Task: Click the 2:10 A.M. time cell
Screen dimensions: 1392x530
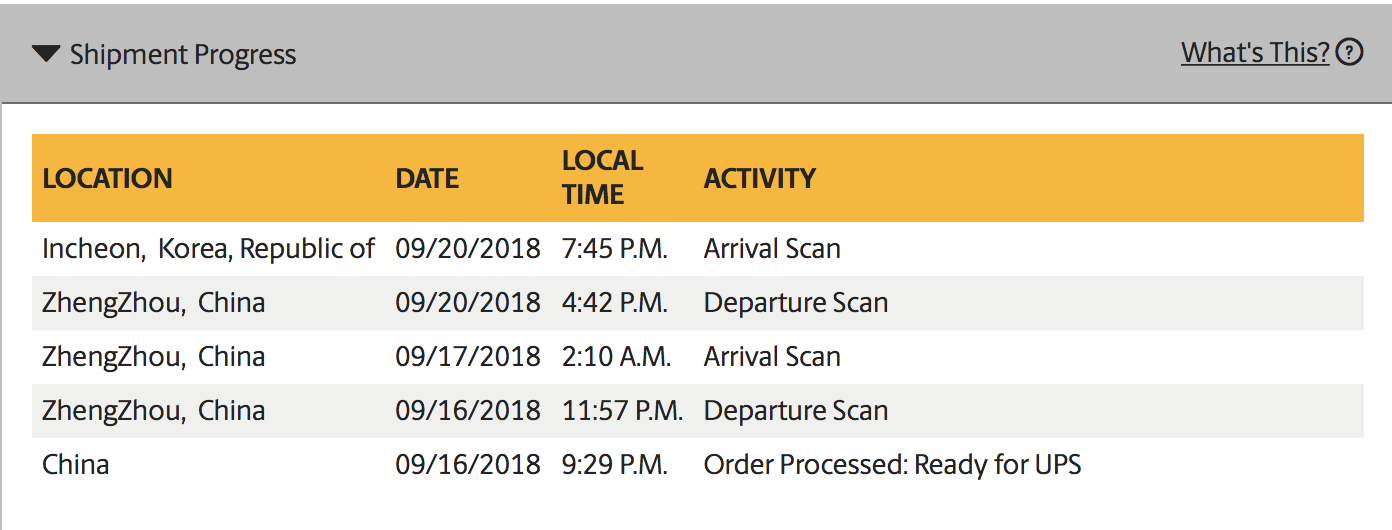Action: click(616, 357)
